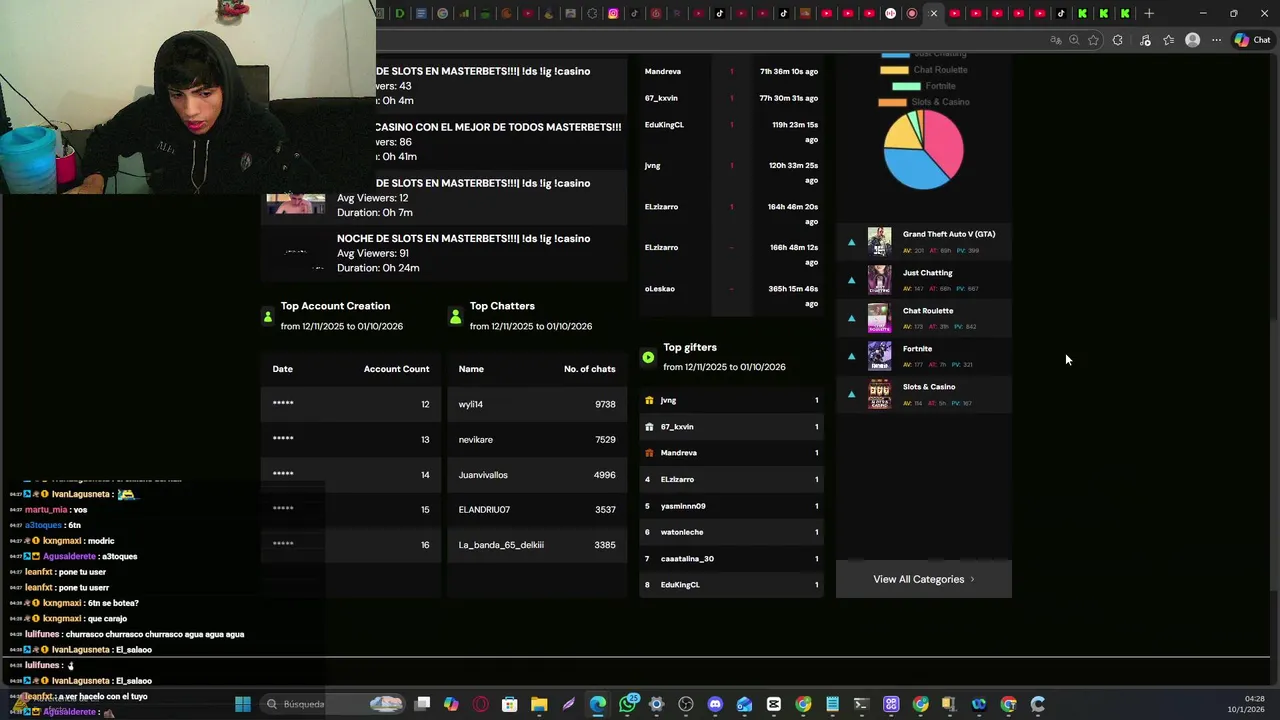Click View All Categories link
Screen dimensions: 1280x720
tap(923, 579)
